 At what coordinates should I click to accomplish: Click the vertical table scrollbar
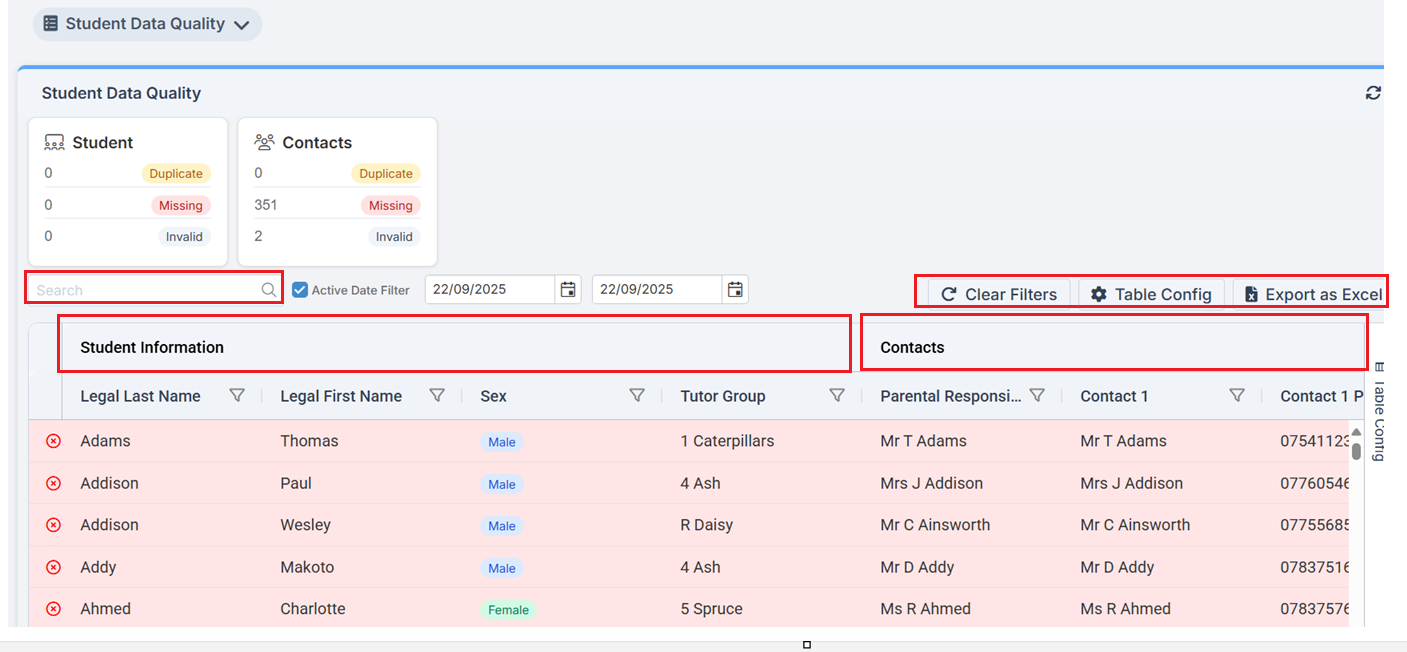coord(1357,450)
